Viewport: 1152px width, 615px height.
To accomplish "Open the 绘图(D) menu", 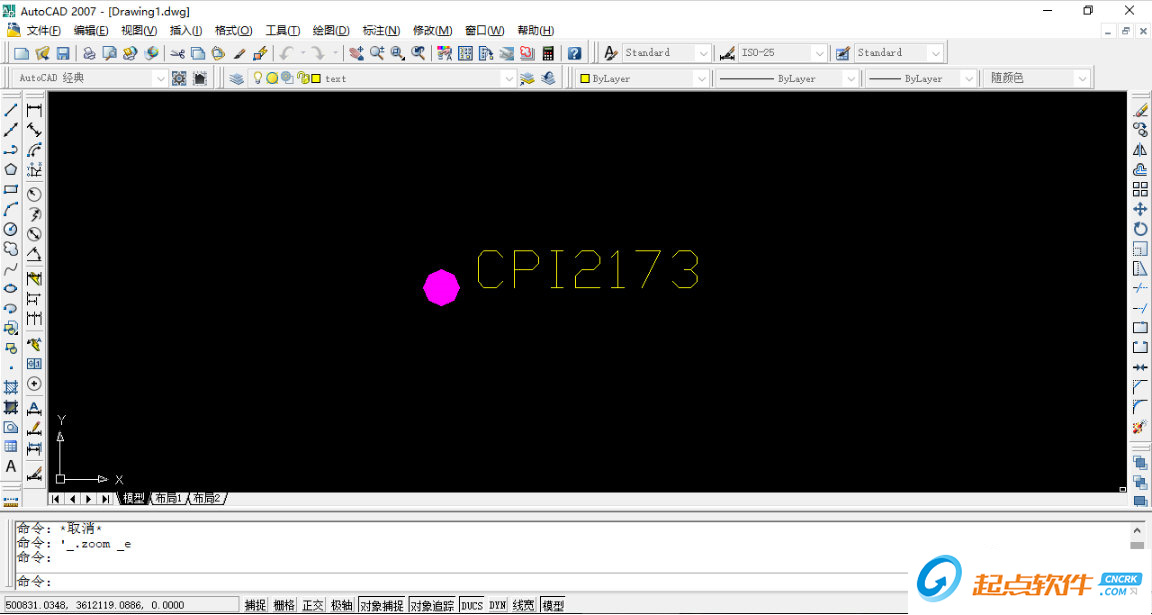I will (331, 31).
